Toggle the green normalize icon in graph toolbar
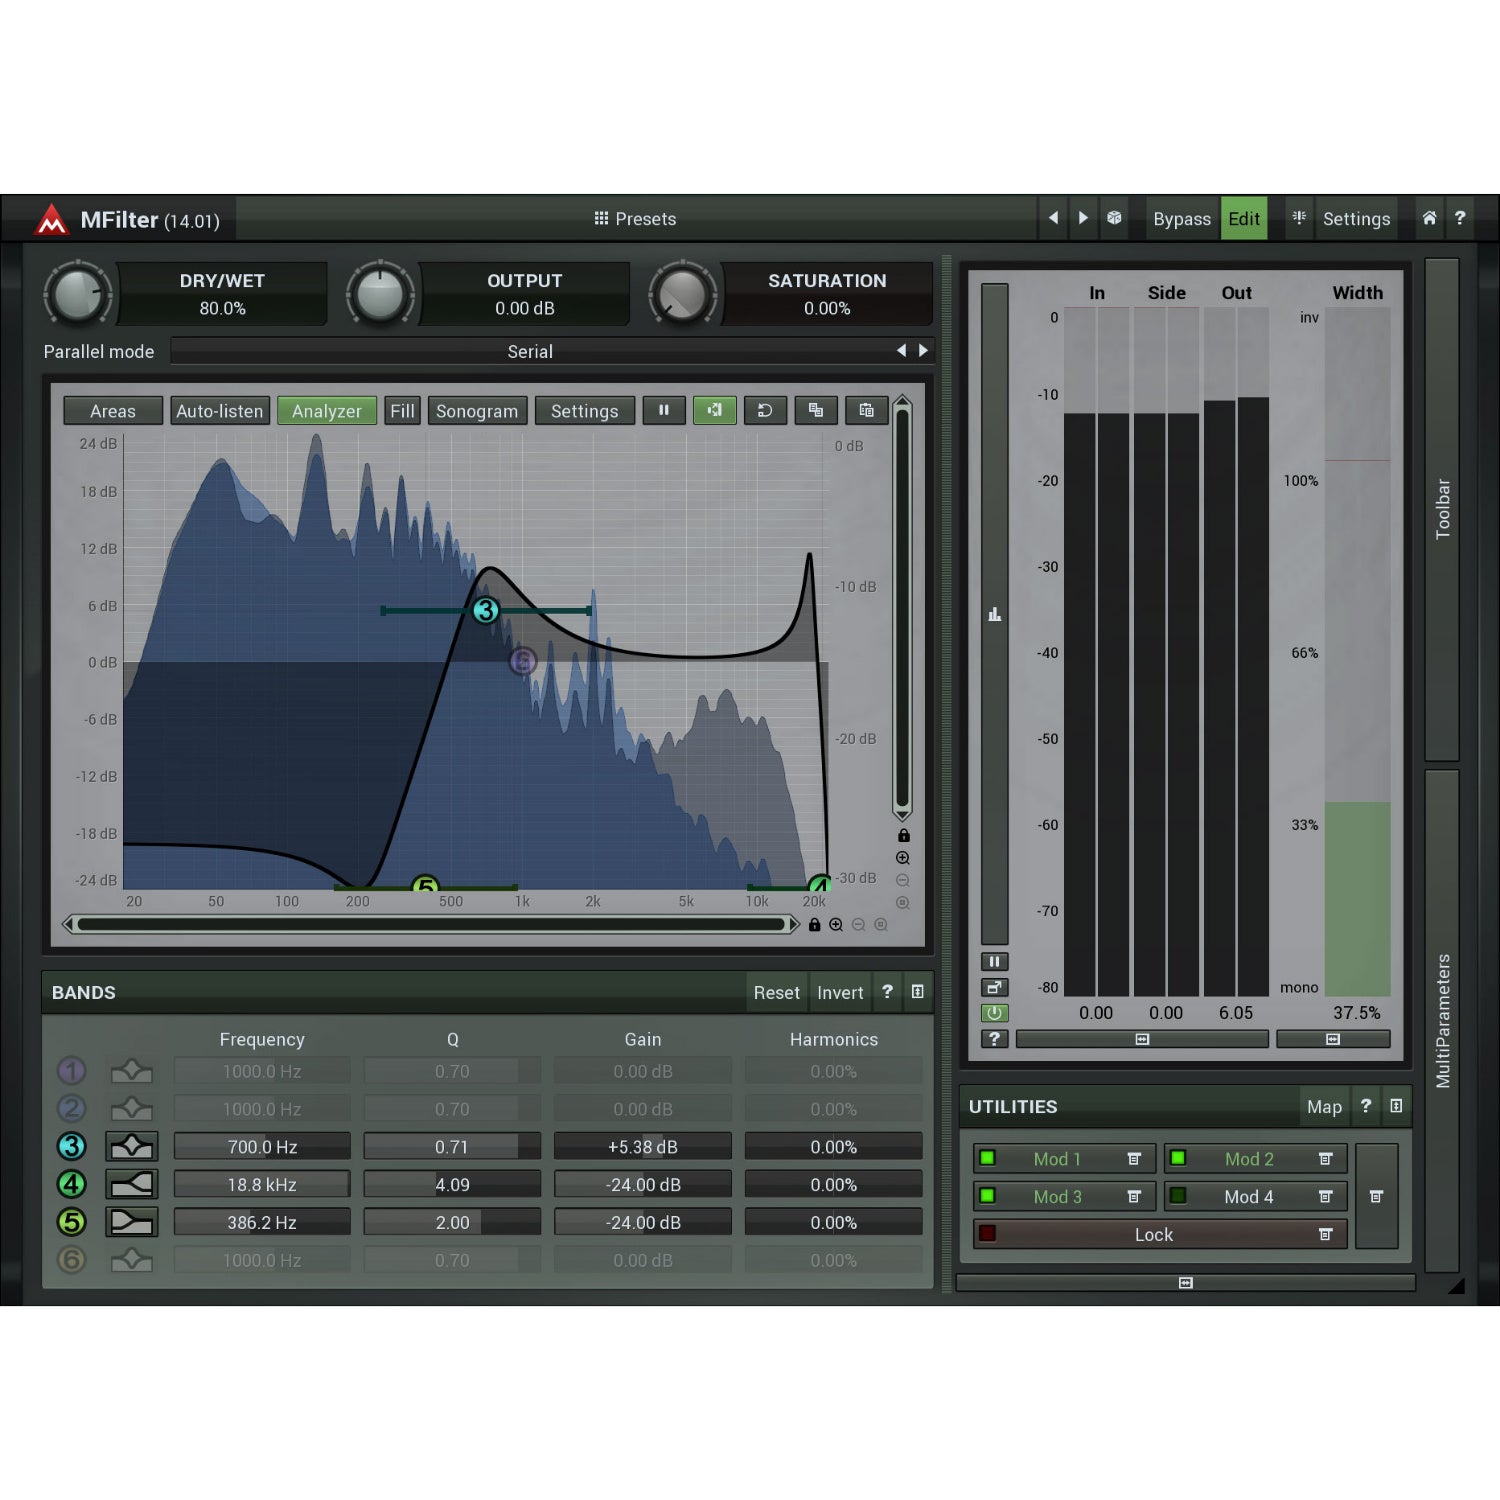 tap(714, 410)
